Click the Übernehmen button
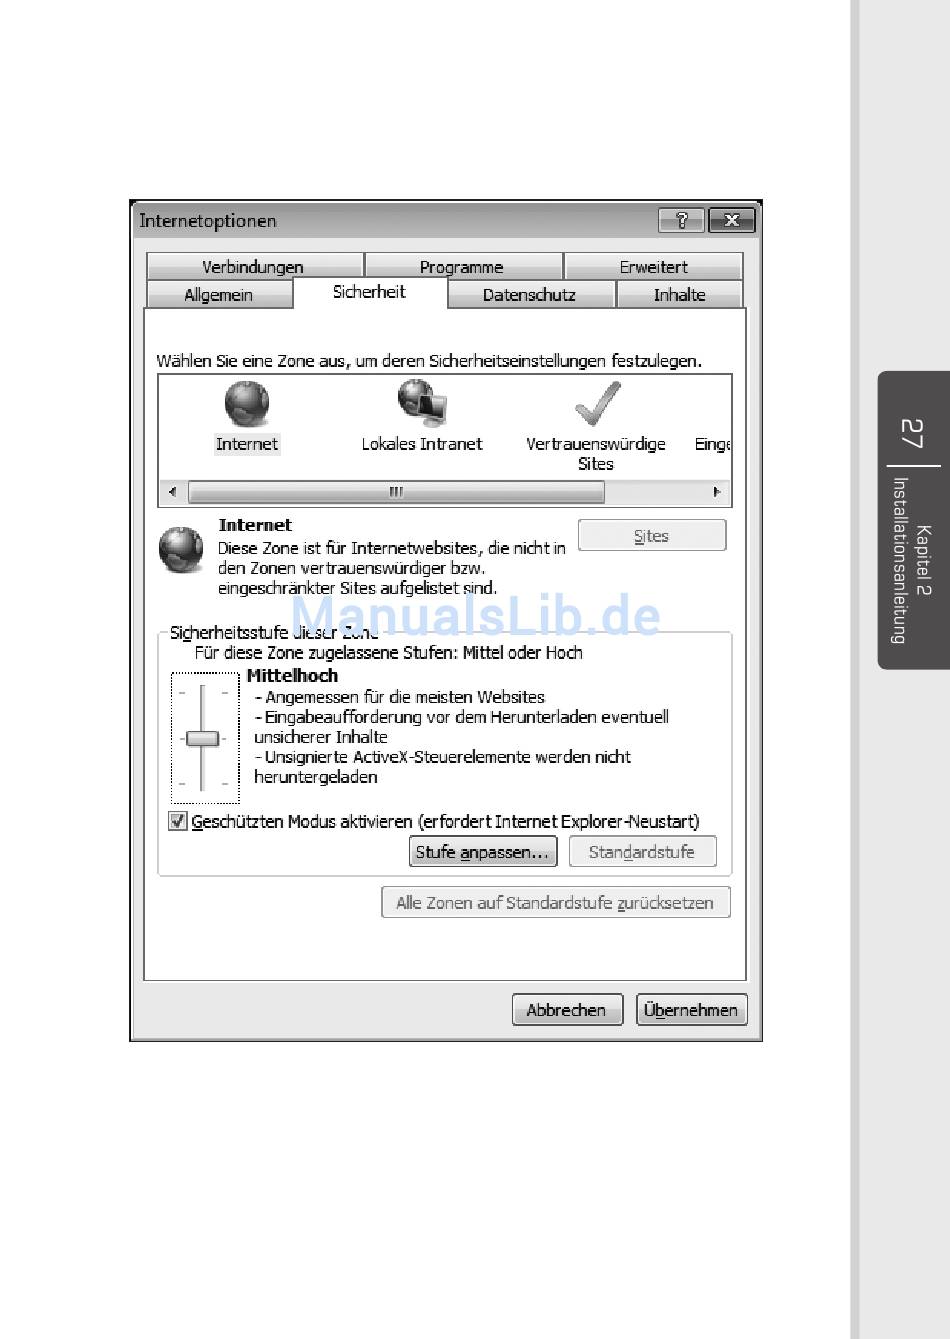Image resolution: width=950 pixels, height=1339 pixels. pos(691,1010)
